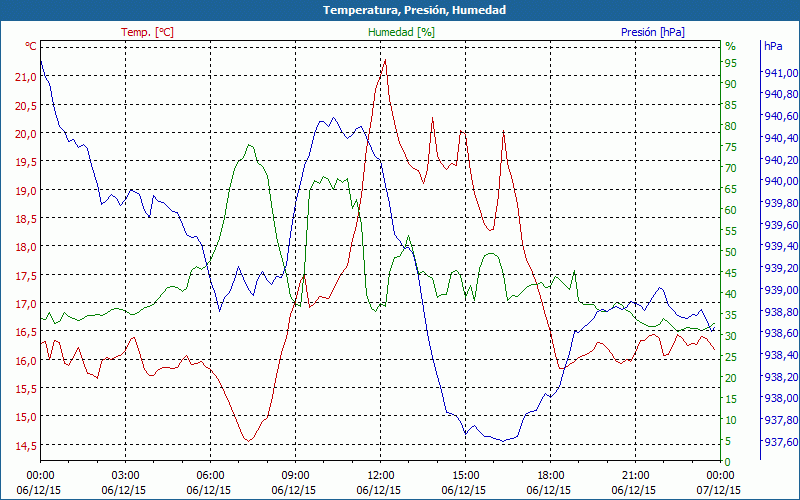Click the blue 'hPa' axis unit label

click(773, 46)
